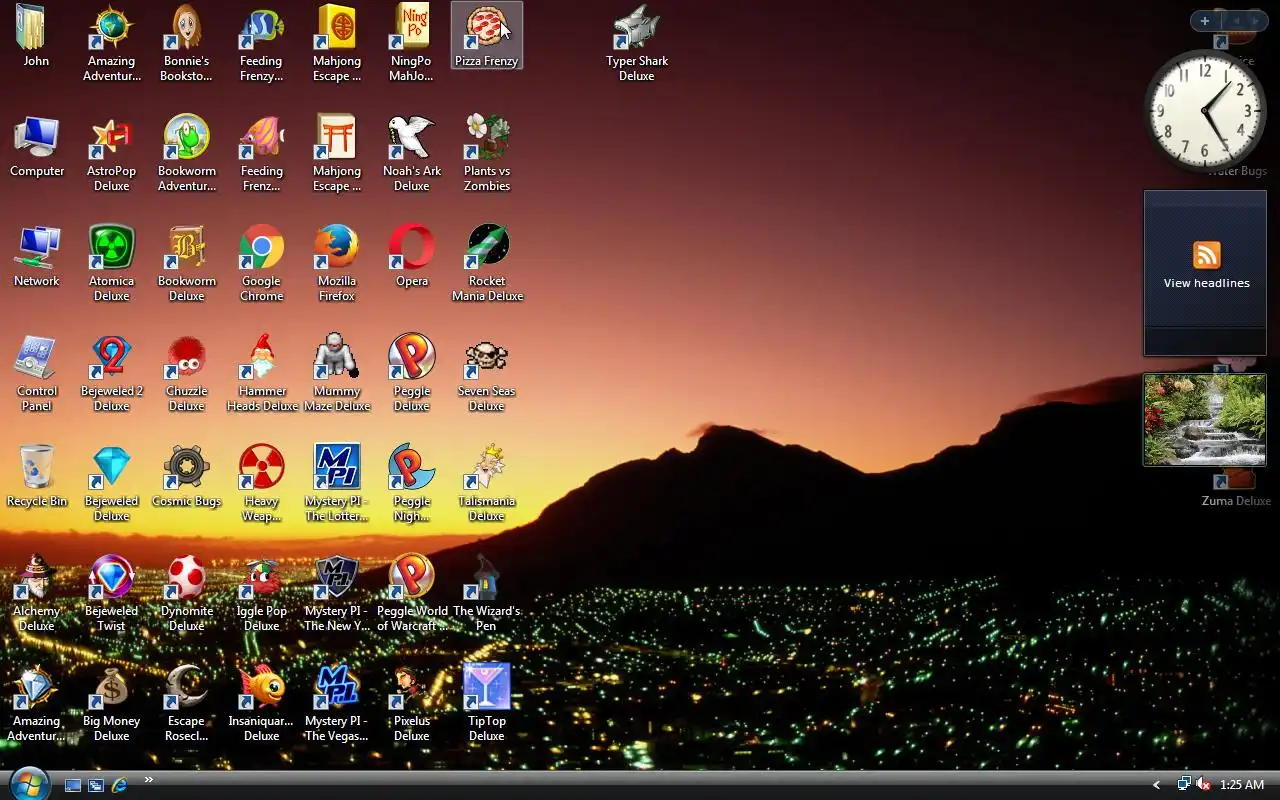Screen dimensions: 1280x800
Task: Launch the Opera browser shortcut
Action: [412, 256]
